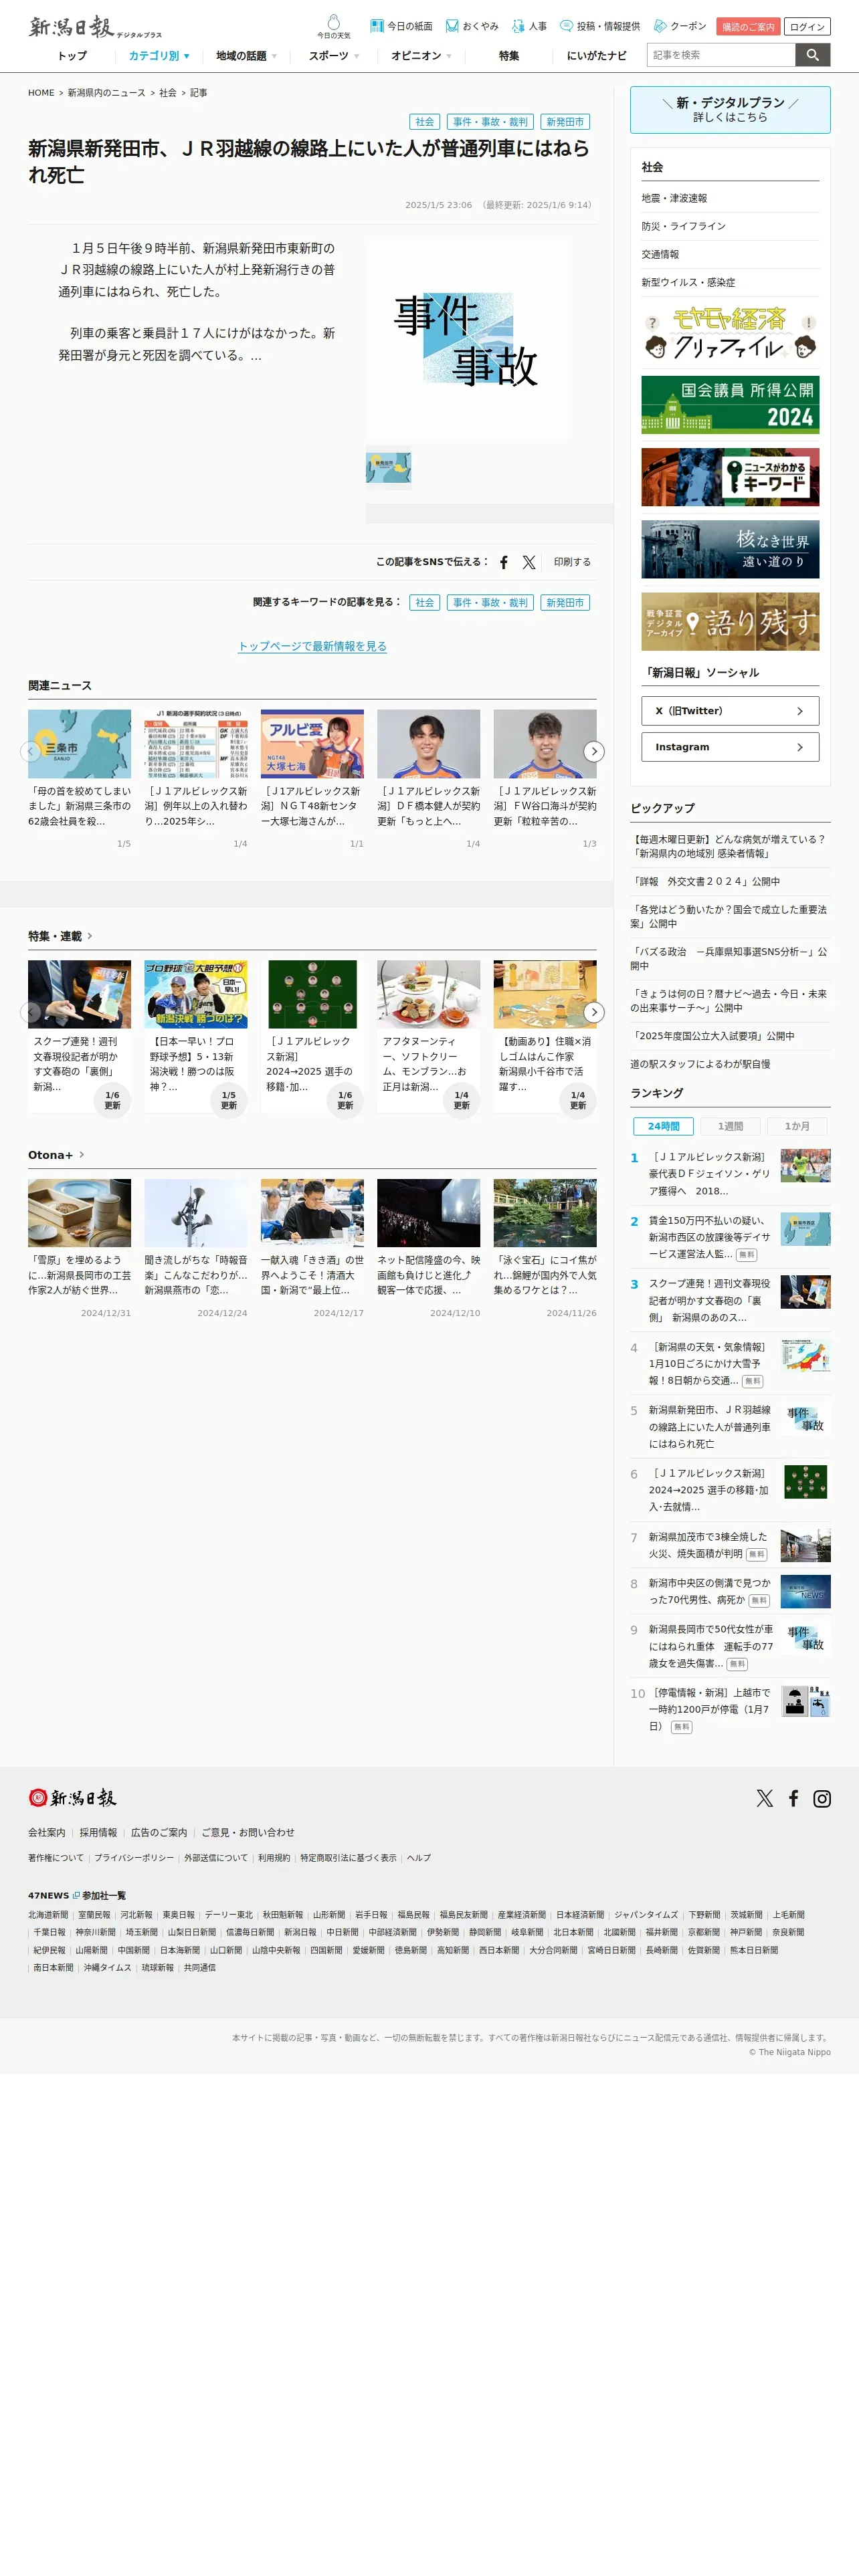The width and height of the screenshot is (859, 2576).
Task: Next arrow in 関連ニュース carousel
Action: coord(594,751)
